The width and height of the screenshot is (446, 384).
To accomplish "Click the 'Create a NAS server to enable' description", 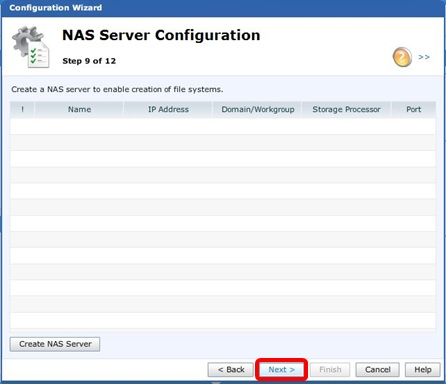I will pos(117,89).
